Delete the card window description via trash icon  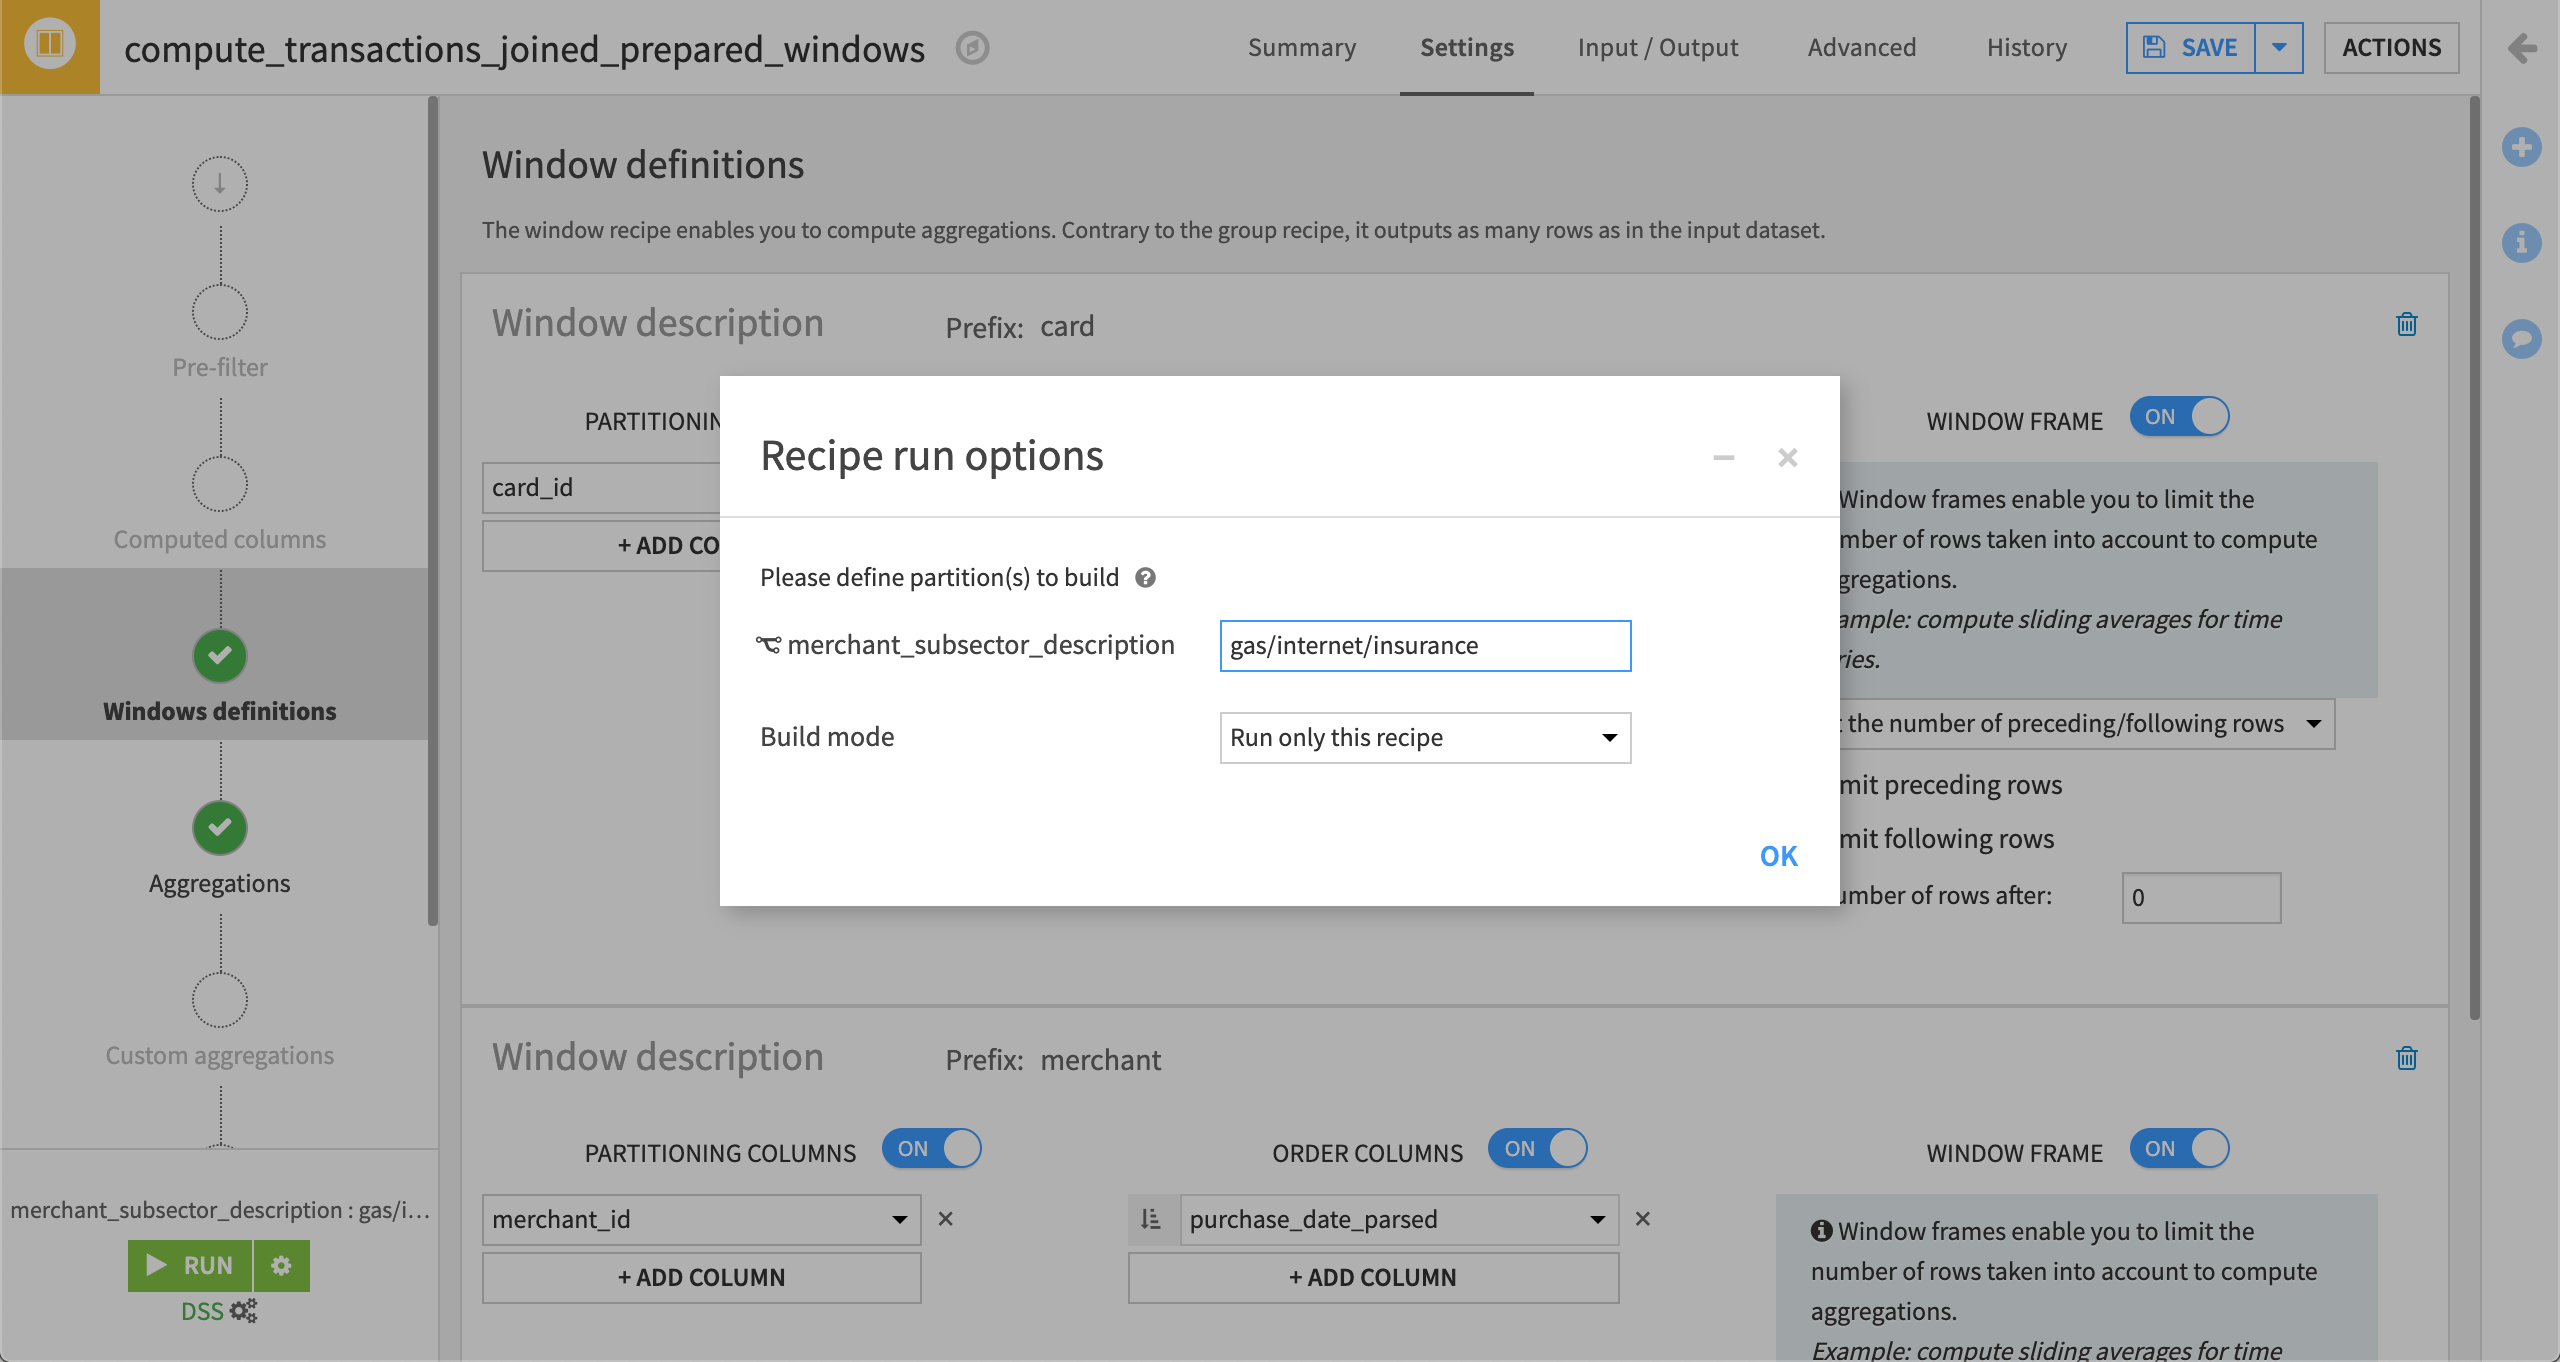click(x=2406, y=324)
